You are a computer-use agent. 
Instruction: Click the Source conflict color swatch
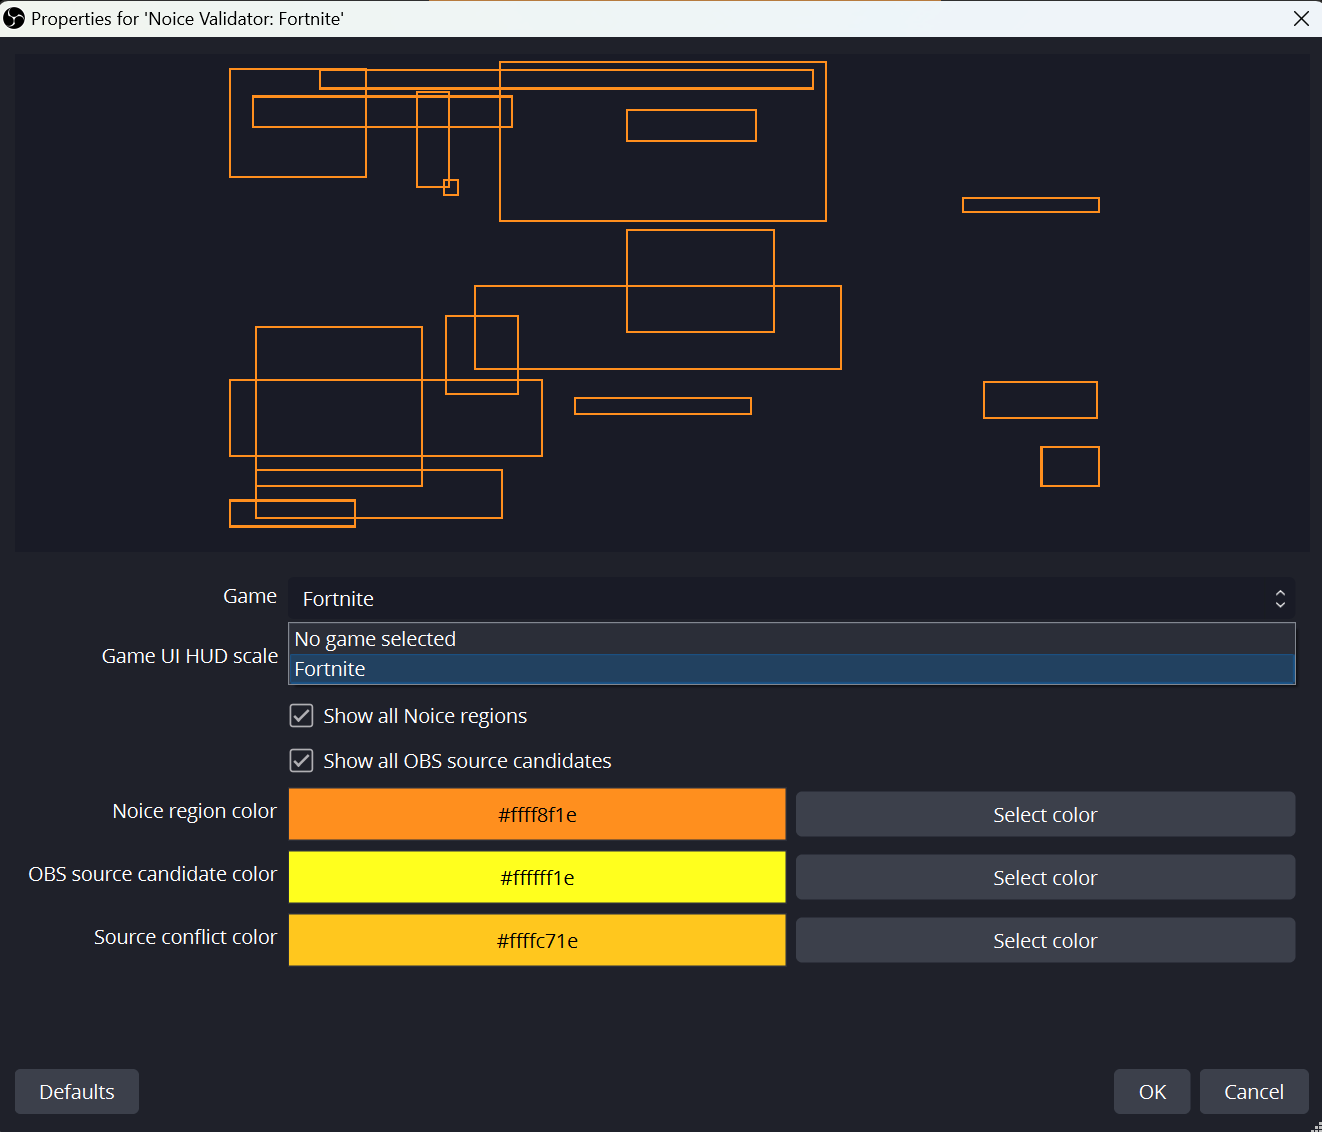[x=537, y=940]
